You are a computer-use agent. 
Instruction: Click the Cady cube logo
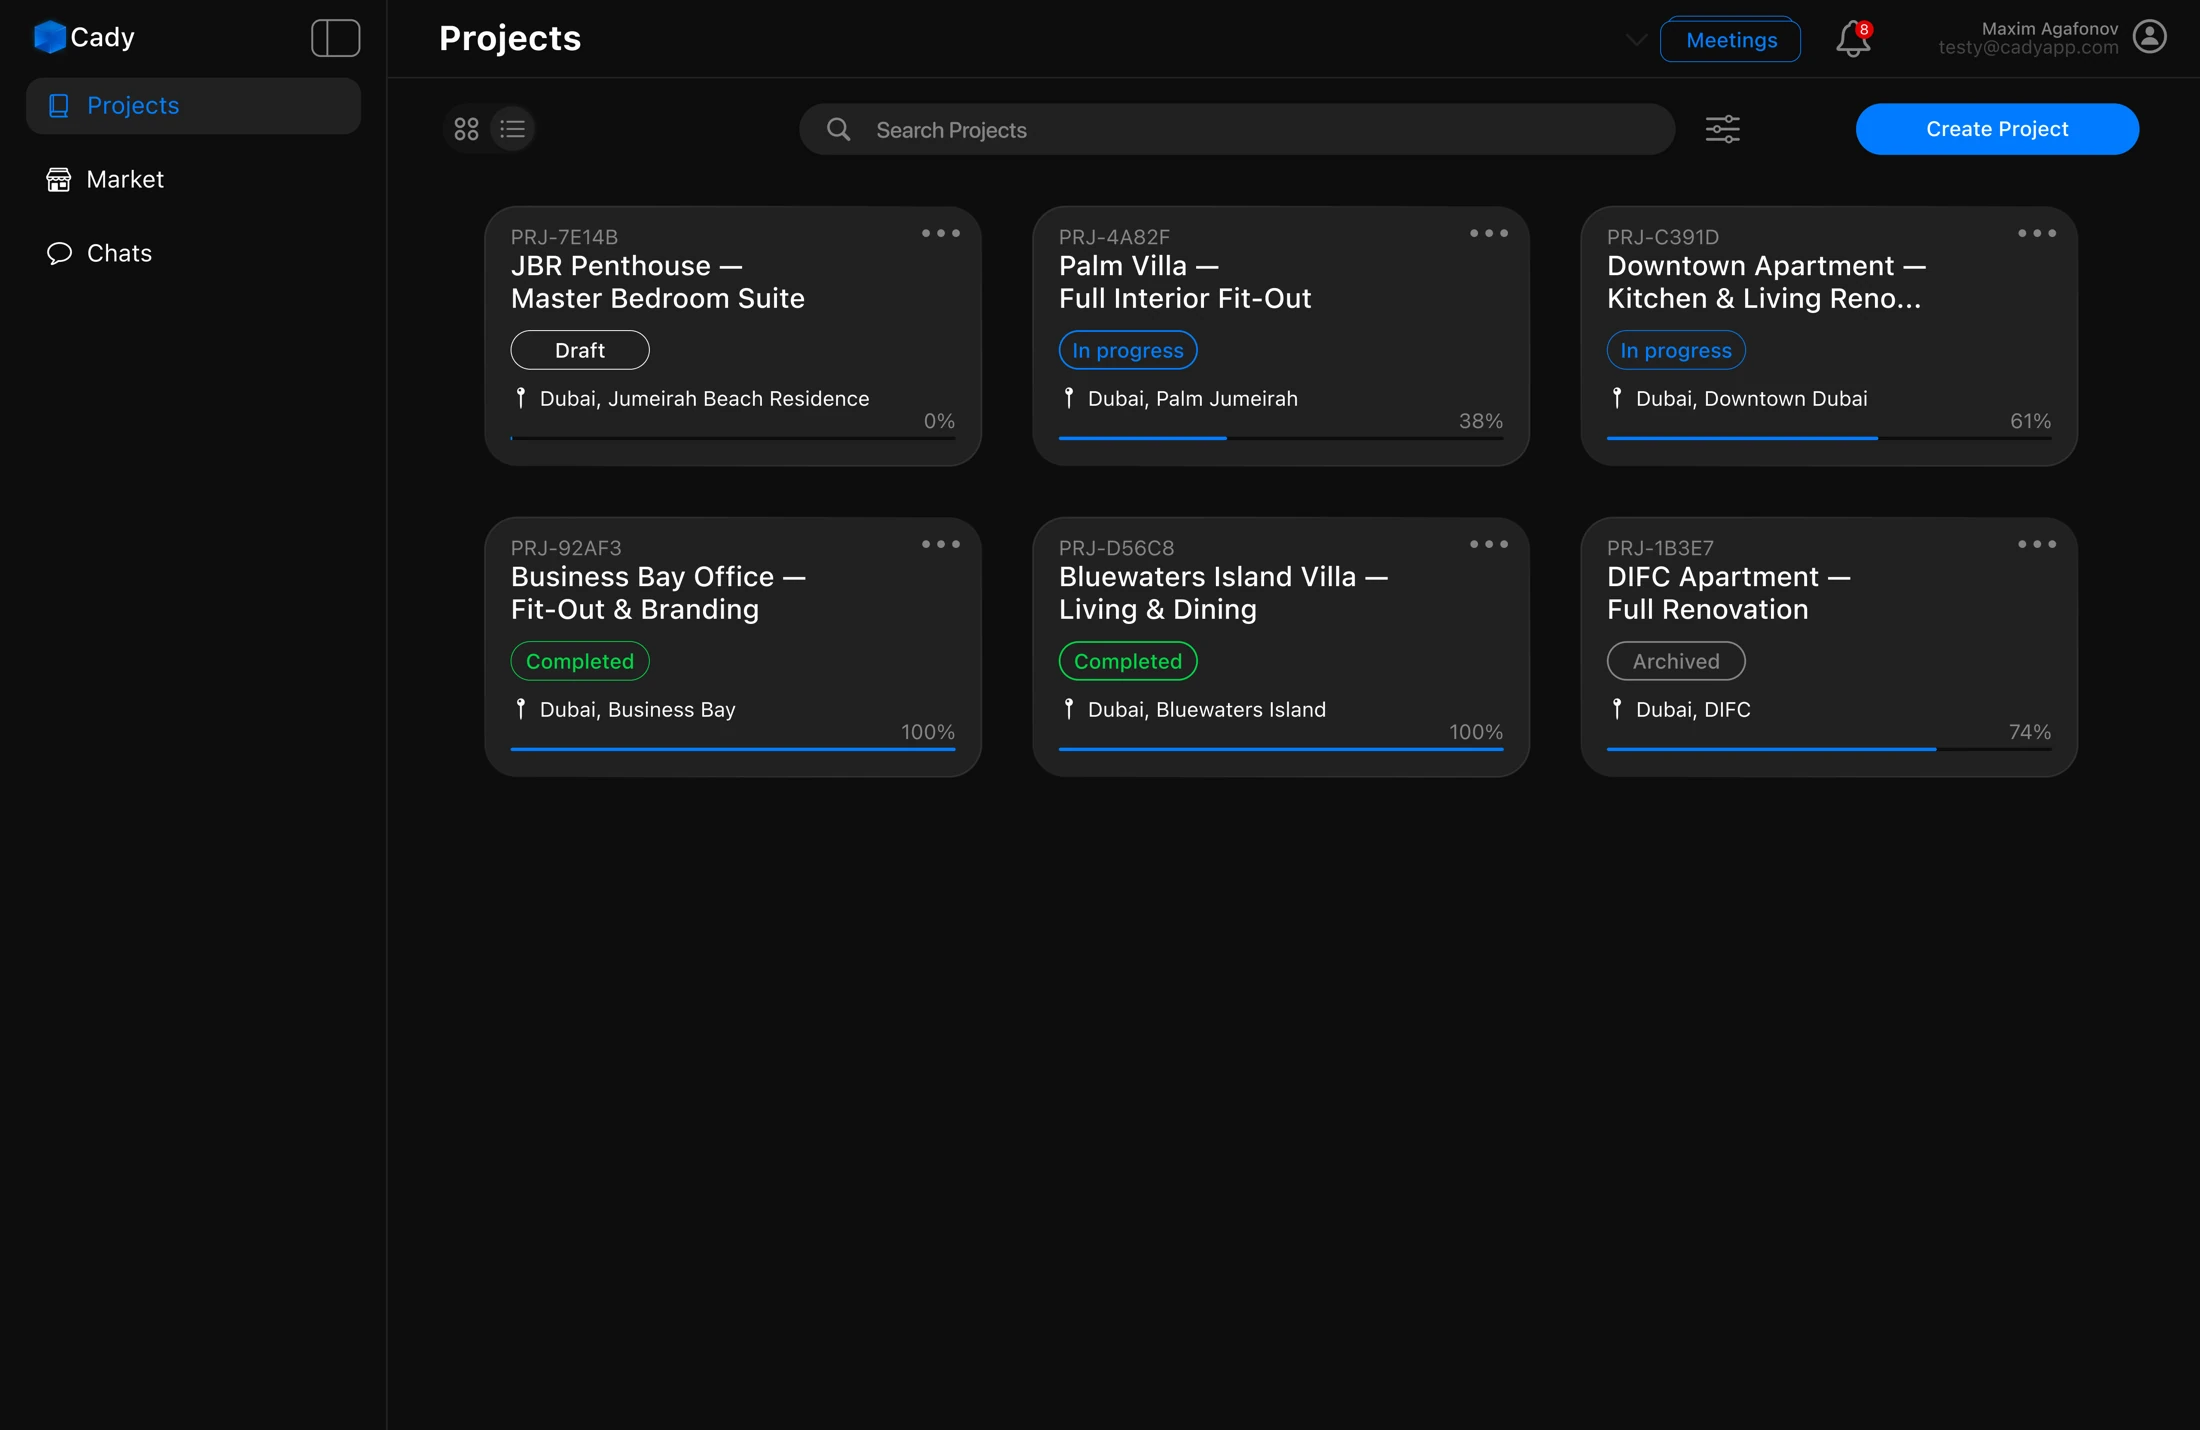point(49,37)
